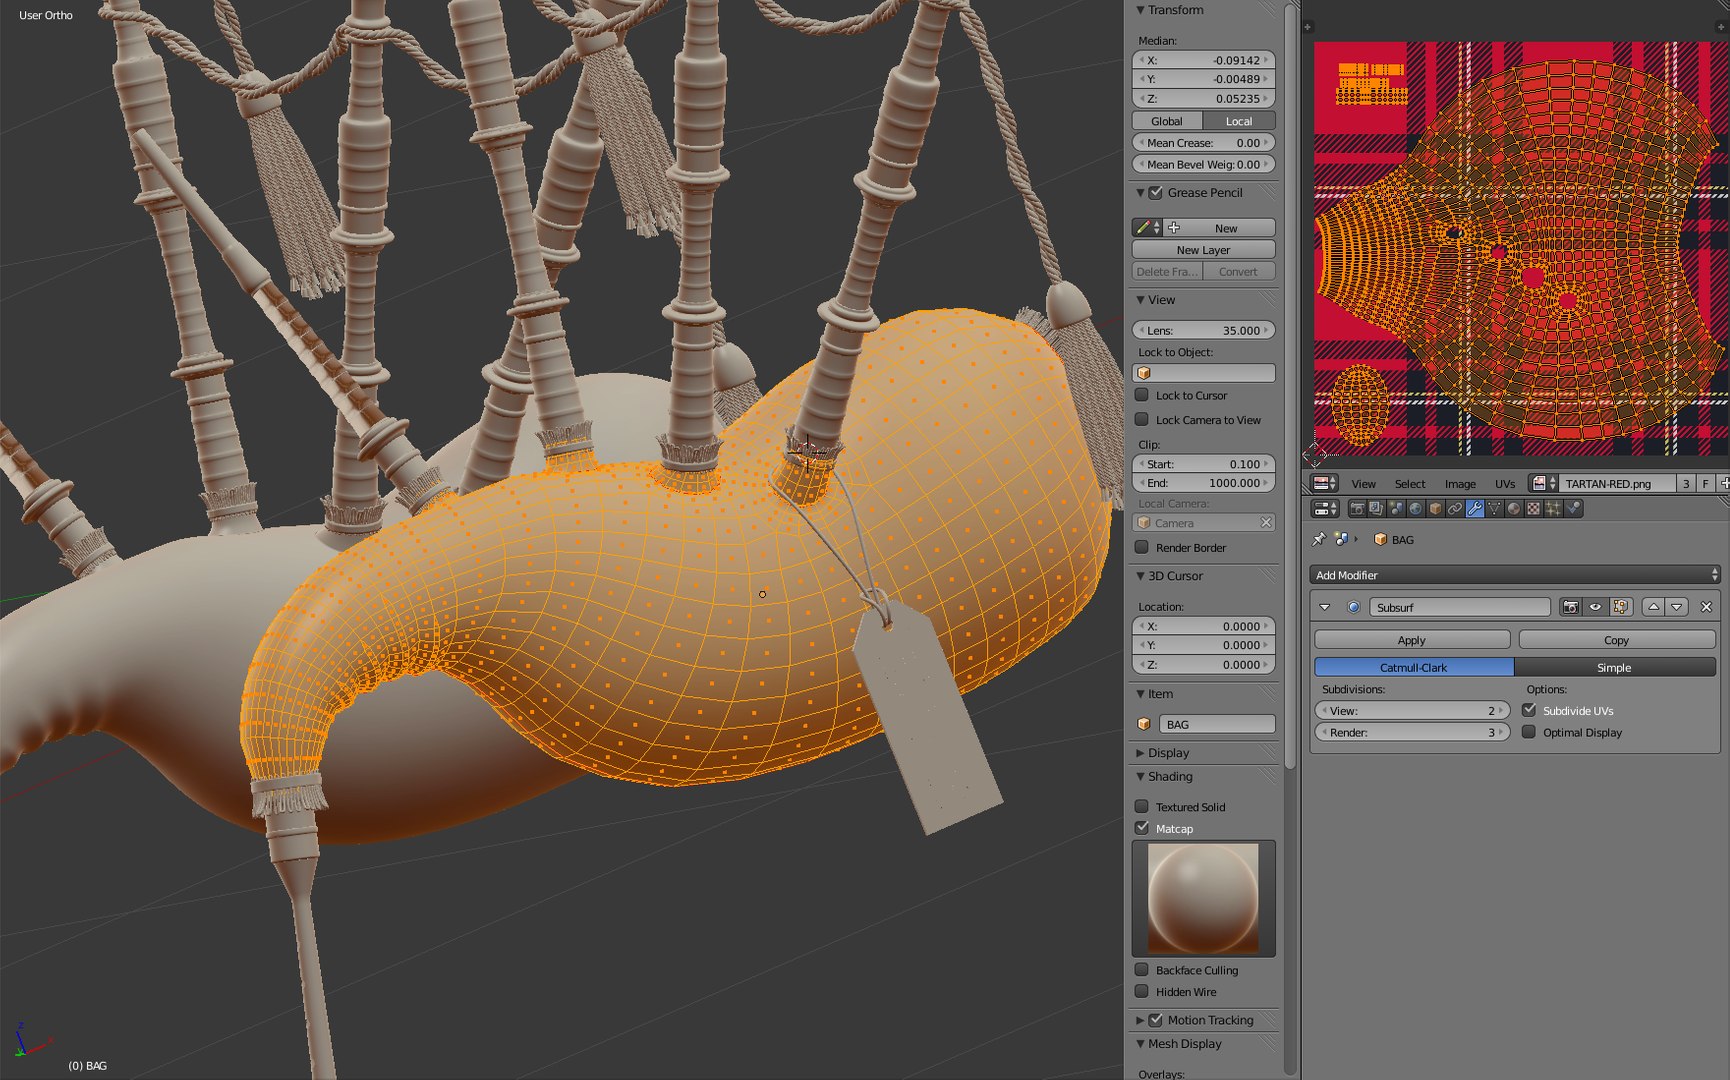Open the Modifiers wrench tab
1730x1080 pixels.
pyautogui.click(x=1474, y=509)
